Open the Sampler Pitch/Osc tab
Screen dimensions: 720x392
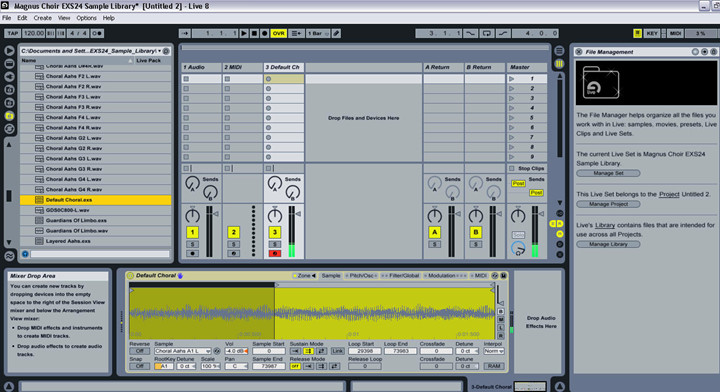[361, 275]
